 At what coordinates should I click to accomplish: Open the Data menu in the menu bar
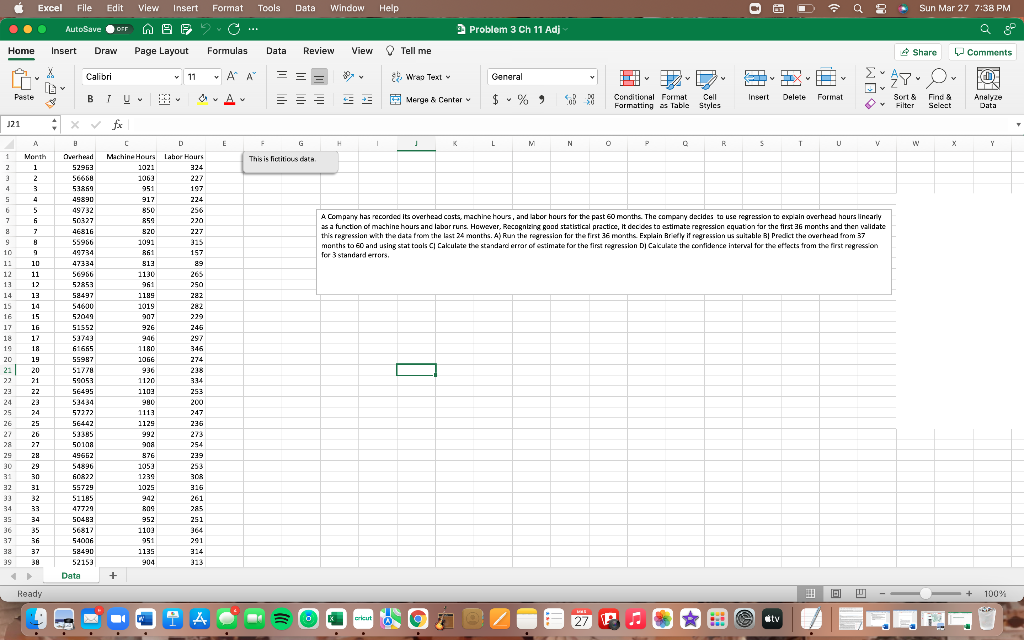tap(305, 8)
